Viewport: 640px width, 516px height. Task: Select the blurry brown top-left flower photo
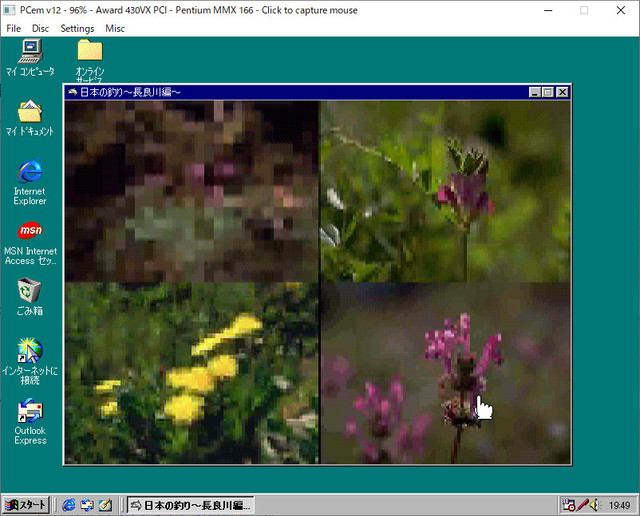click(191, 191)
